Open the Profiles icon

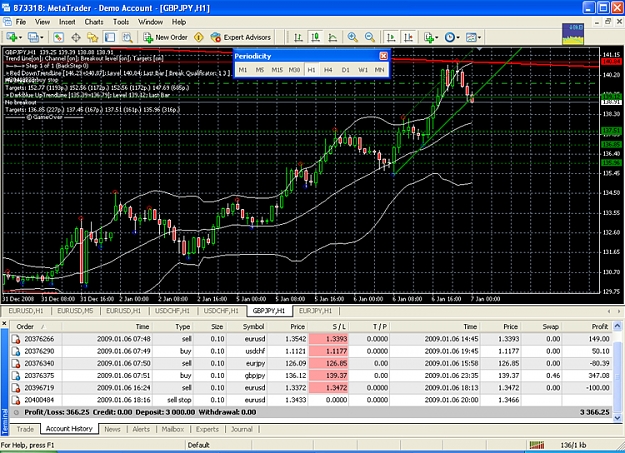coord(33,37)
